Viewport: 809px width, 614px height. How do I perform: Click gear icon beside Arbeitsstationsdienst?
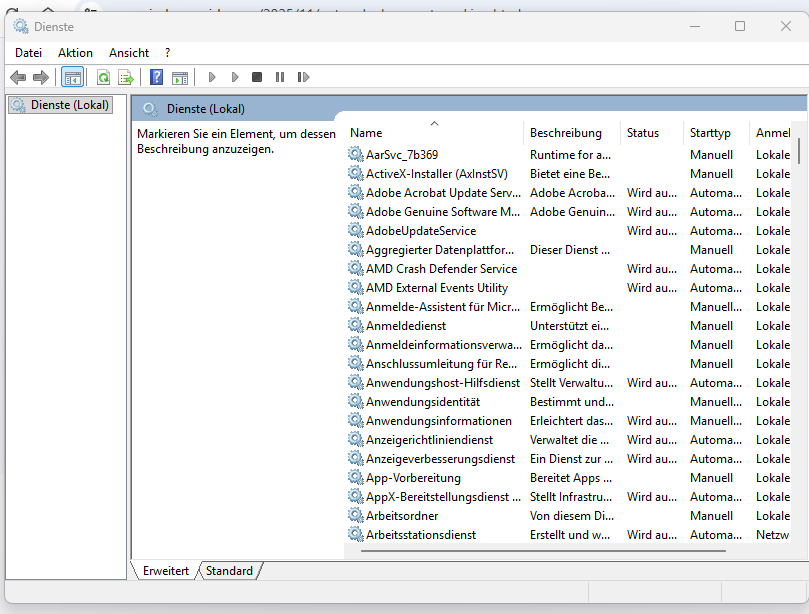pyautogui.click(x=355, y=534)
